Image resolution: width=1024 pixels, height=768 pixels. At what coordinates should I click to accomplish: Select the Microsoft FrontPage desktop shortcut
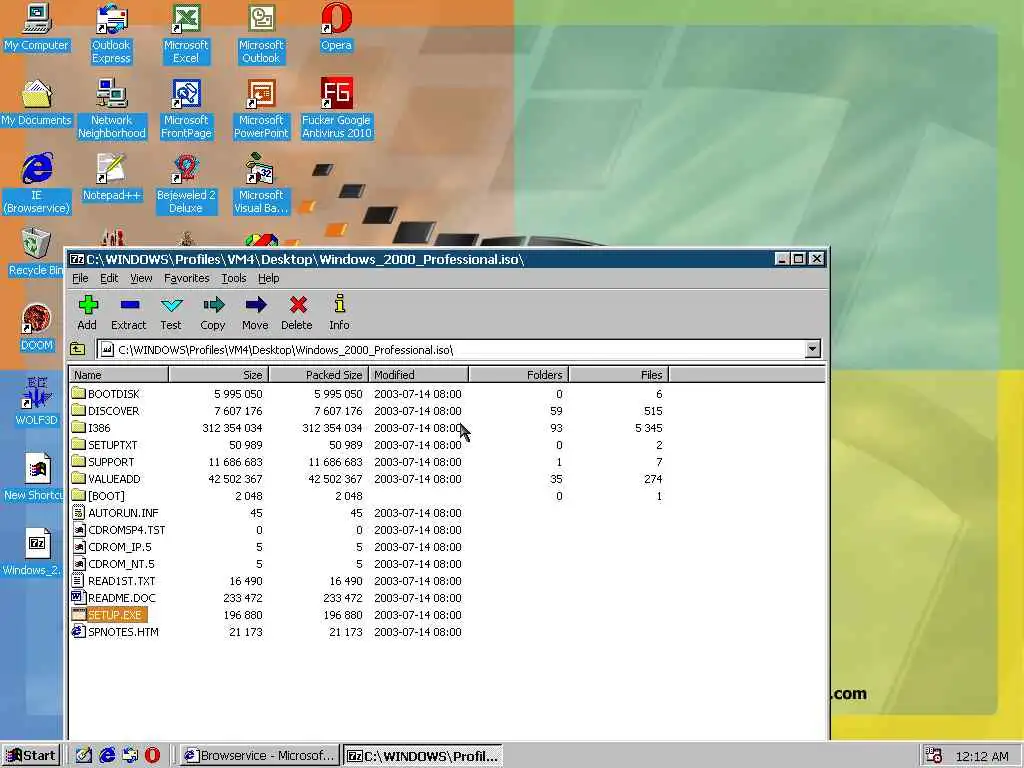[x=186, y=109]
